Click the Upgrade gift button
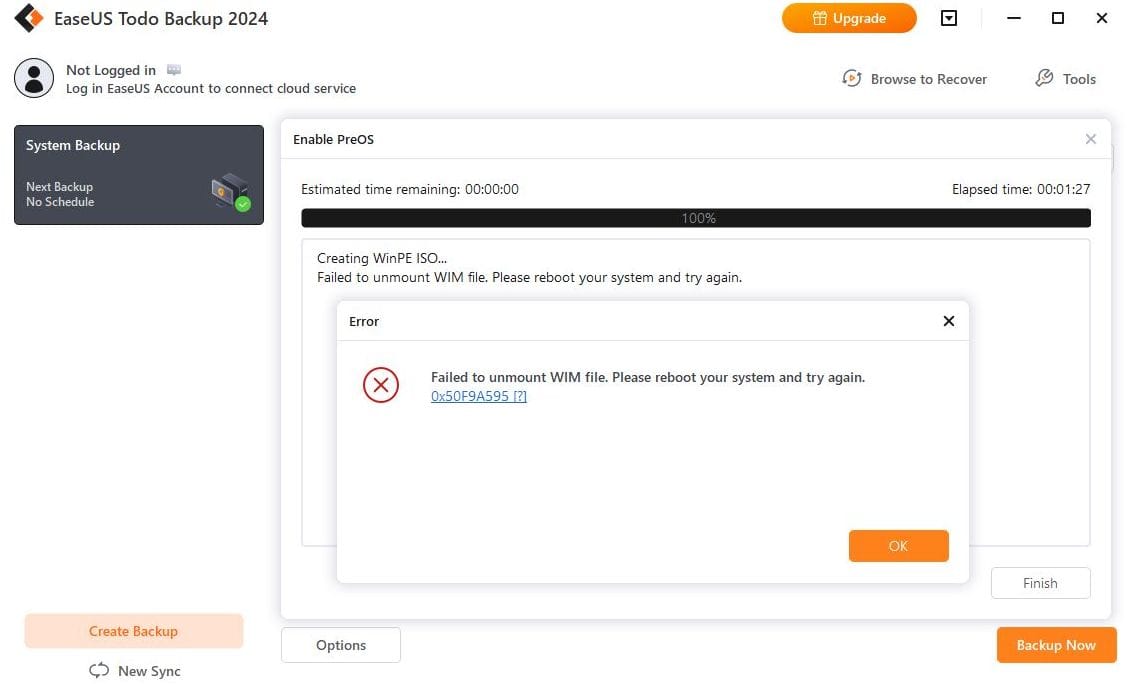Viewport: 1127px width, 684px height. click(x=849, y=18)
